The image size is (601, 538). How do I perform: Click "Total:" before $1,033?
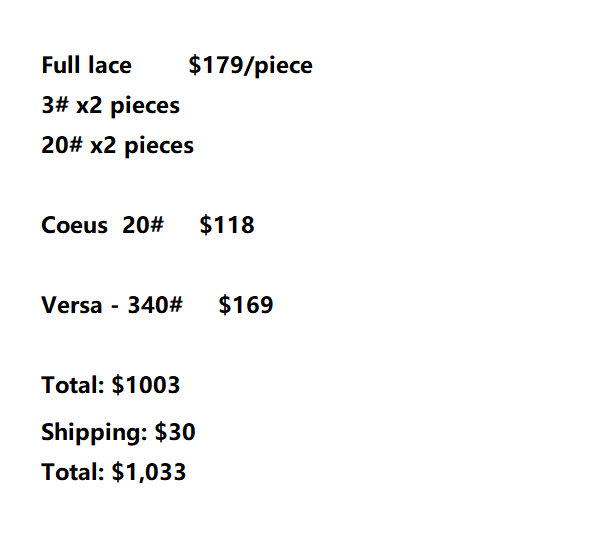[72, 472]
